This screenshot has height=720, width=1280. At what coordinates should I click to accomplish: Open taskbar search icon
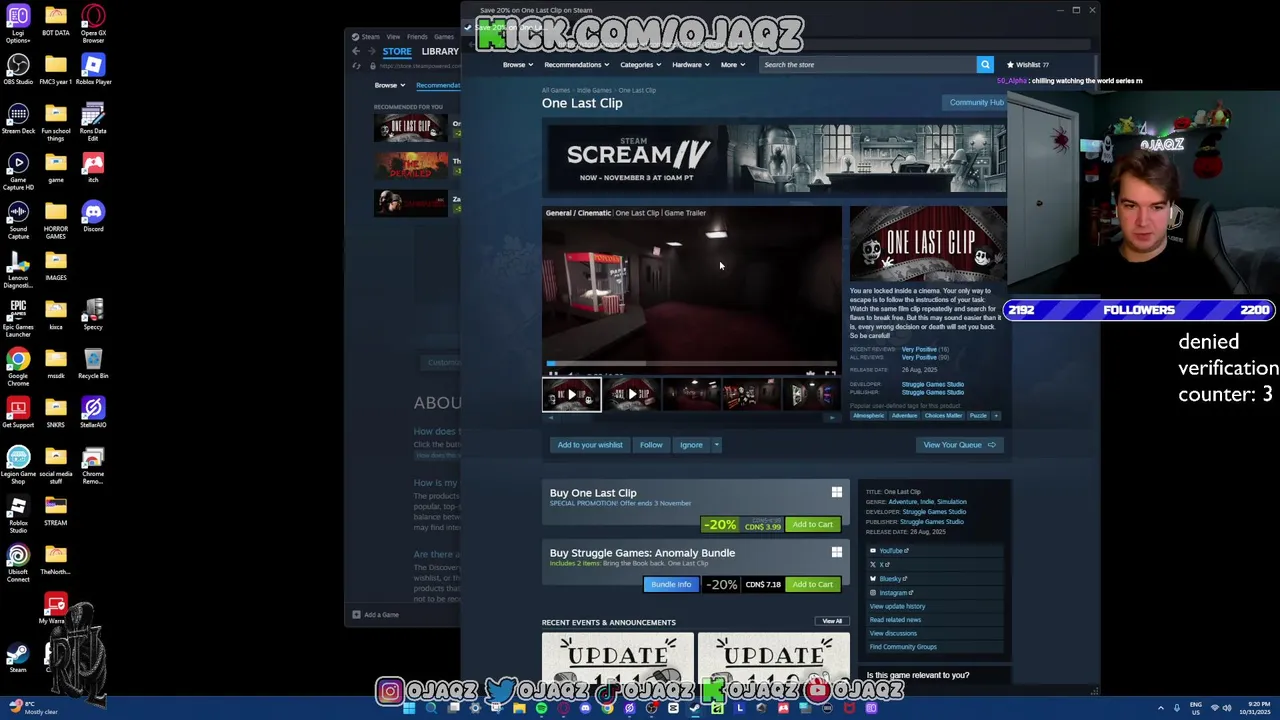pos(431,709)
